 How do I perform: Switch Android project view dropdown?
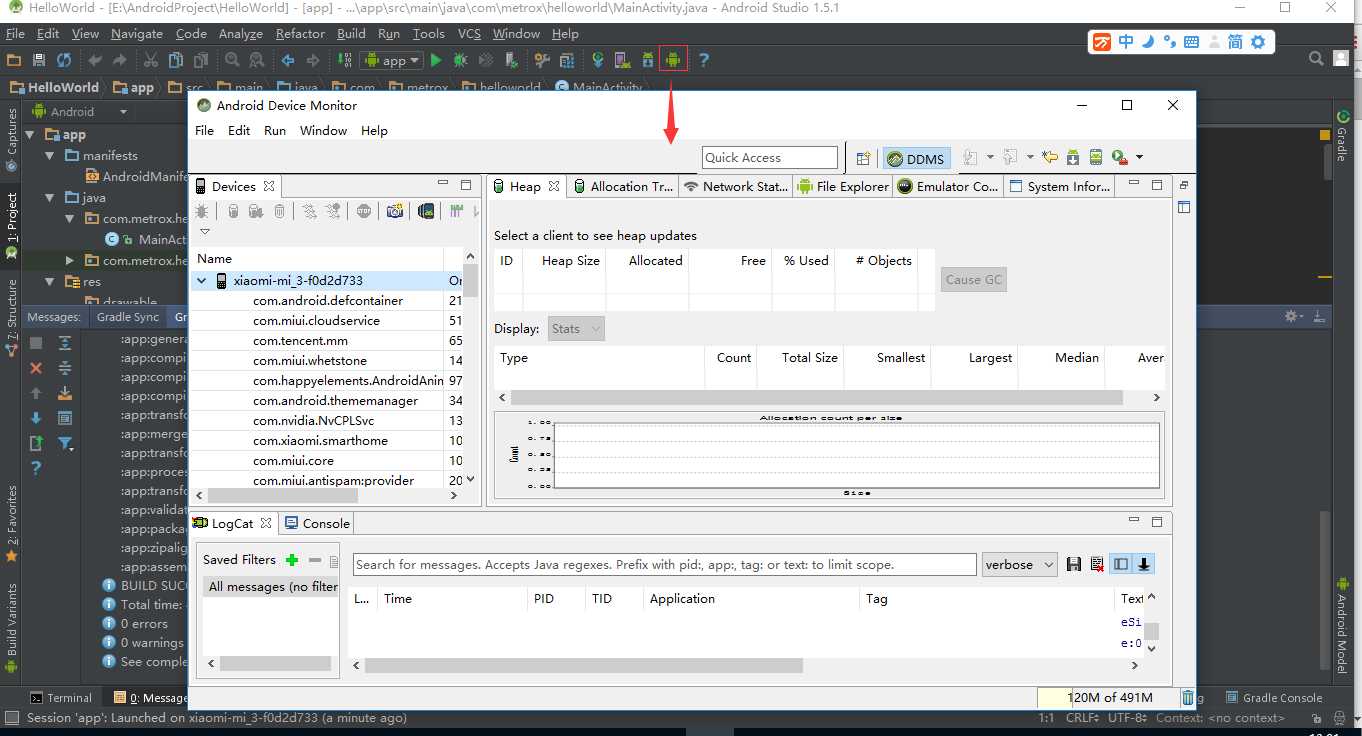pos(81,112)
